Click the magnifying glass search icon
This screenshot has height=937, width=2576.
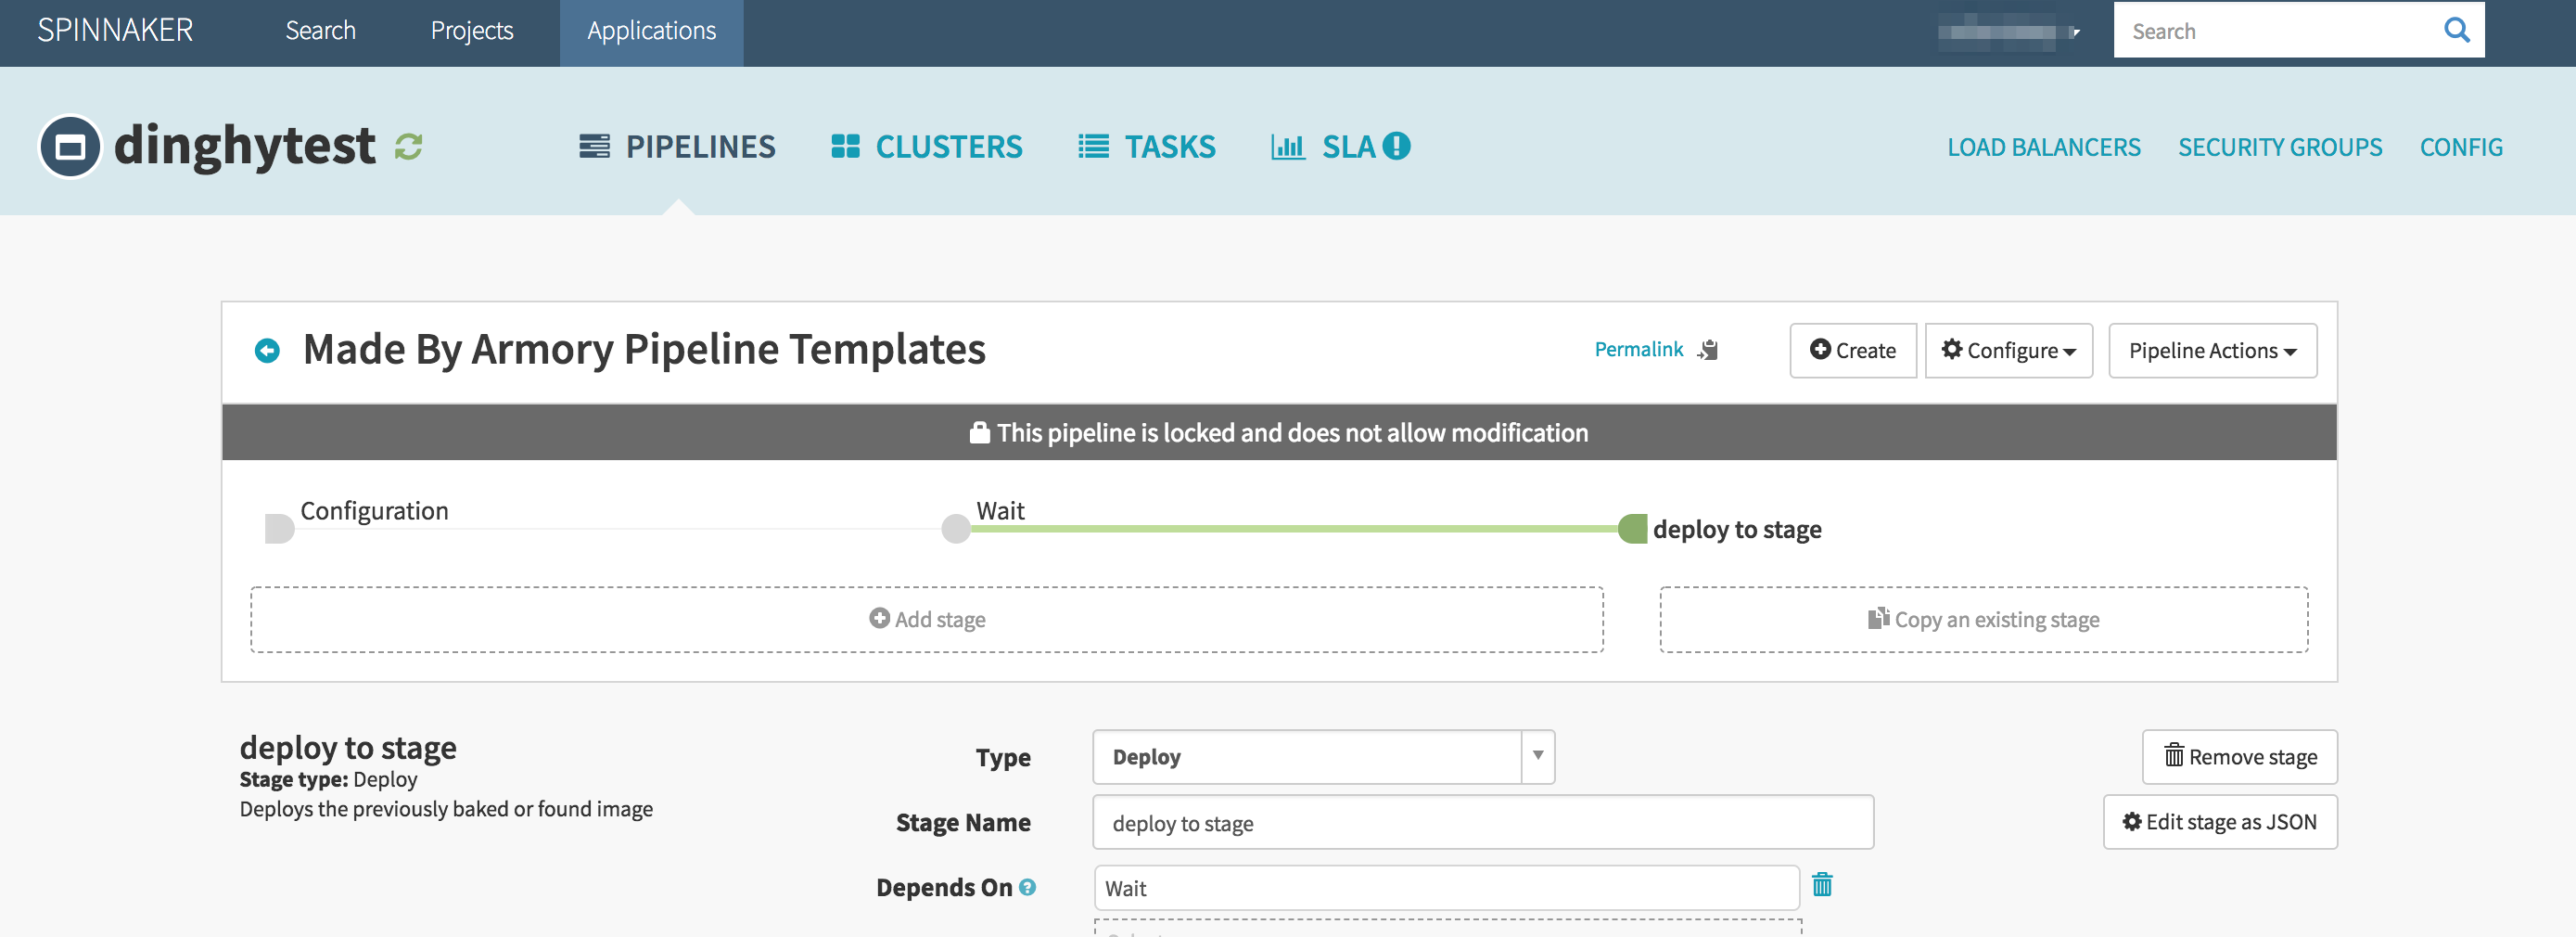click(x=2456, y=30)
